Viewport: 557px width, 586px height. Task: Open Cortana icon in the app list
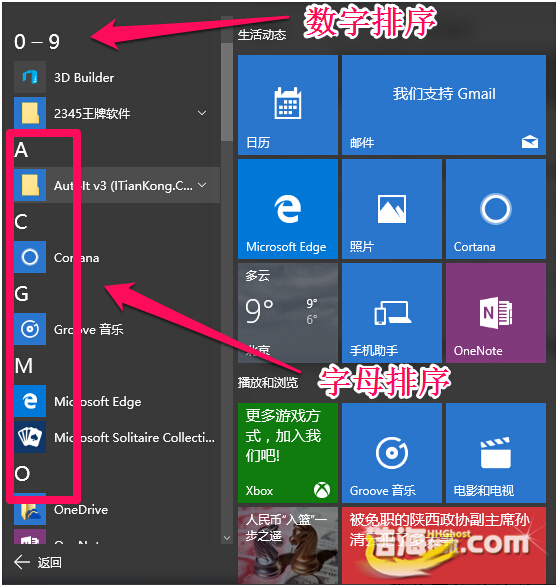(x=30, y=257)
